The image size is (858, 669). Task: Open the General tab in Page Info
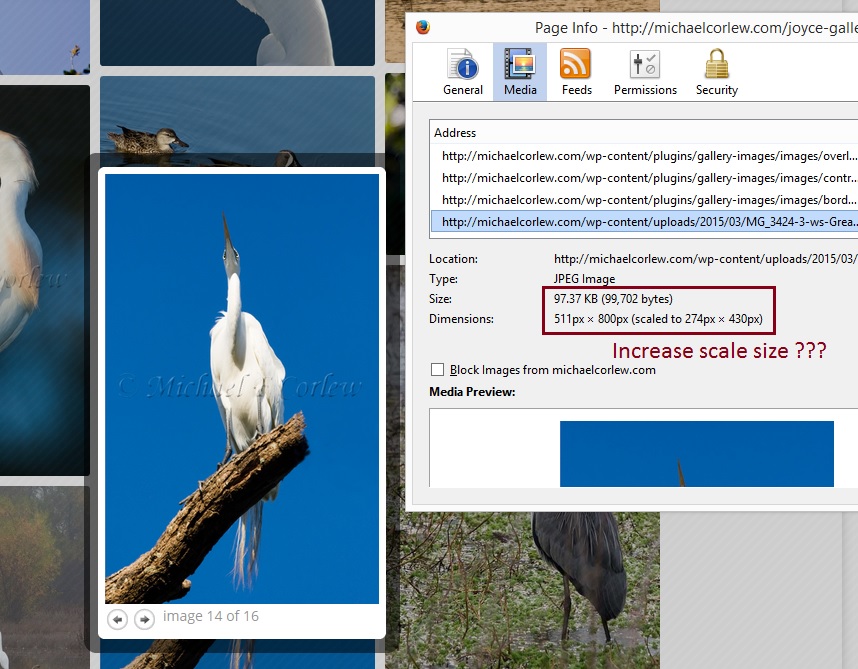(463, 73)
